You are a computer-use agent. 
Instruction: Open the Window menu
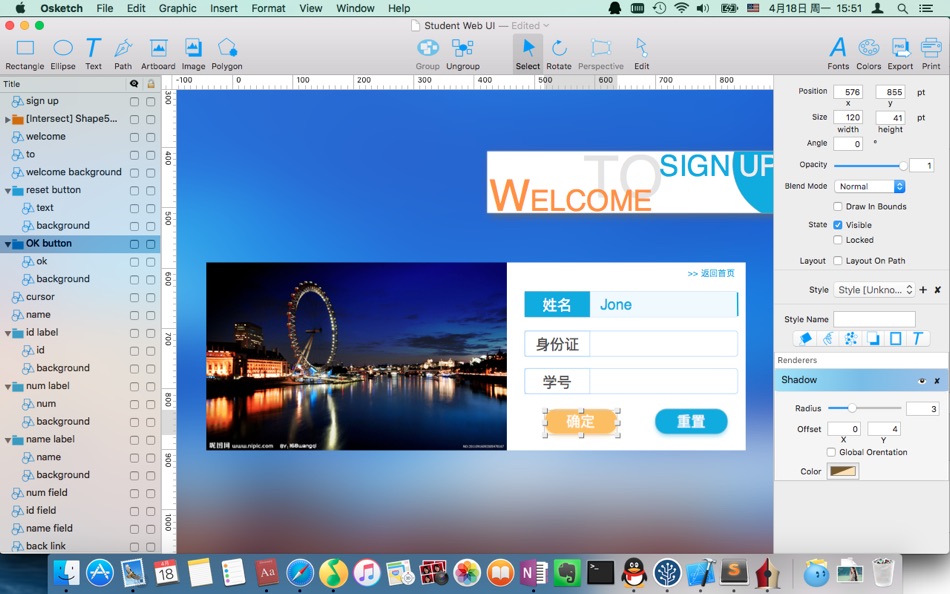click(x=355, y=8)
